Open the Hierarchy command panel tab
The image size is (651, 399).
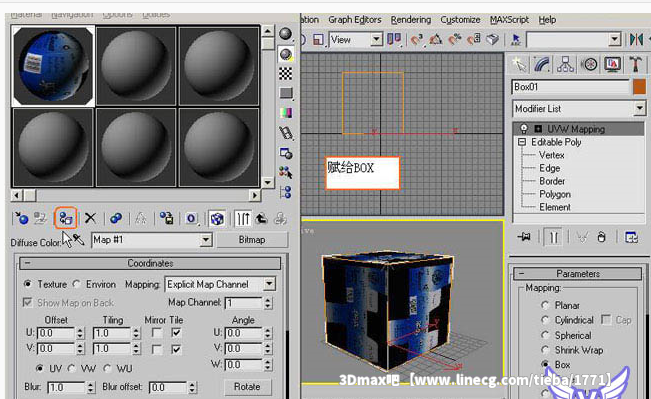[x=565, y=64]
